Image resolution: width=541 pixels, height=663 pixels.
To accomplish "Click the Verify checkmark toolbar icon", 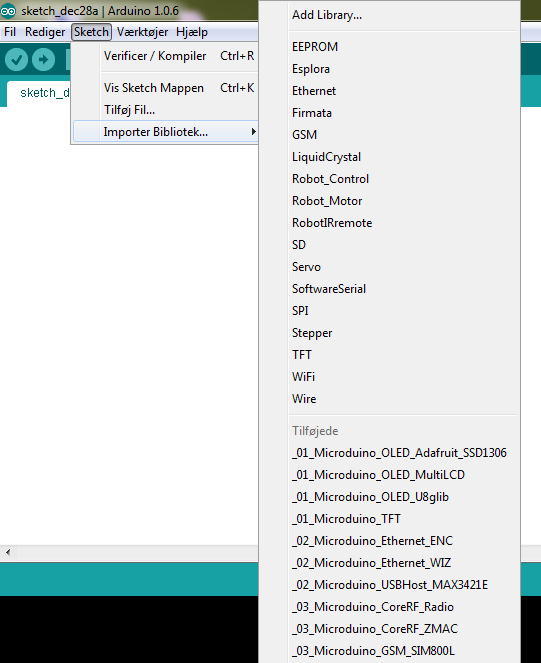I will pyautogui.click(x=16, y=60).
